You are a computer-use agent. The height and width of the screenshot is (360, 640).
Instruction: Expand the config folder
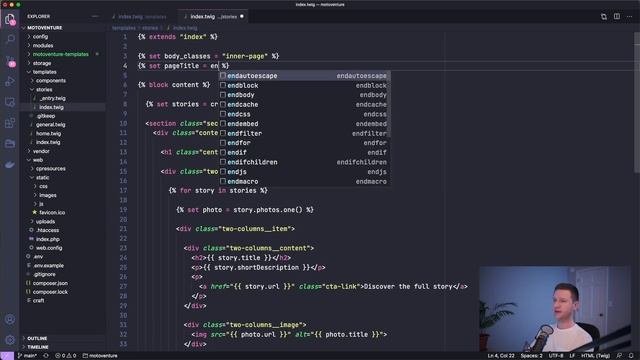[x=40, y=37]
